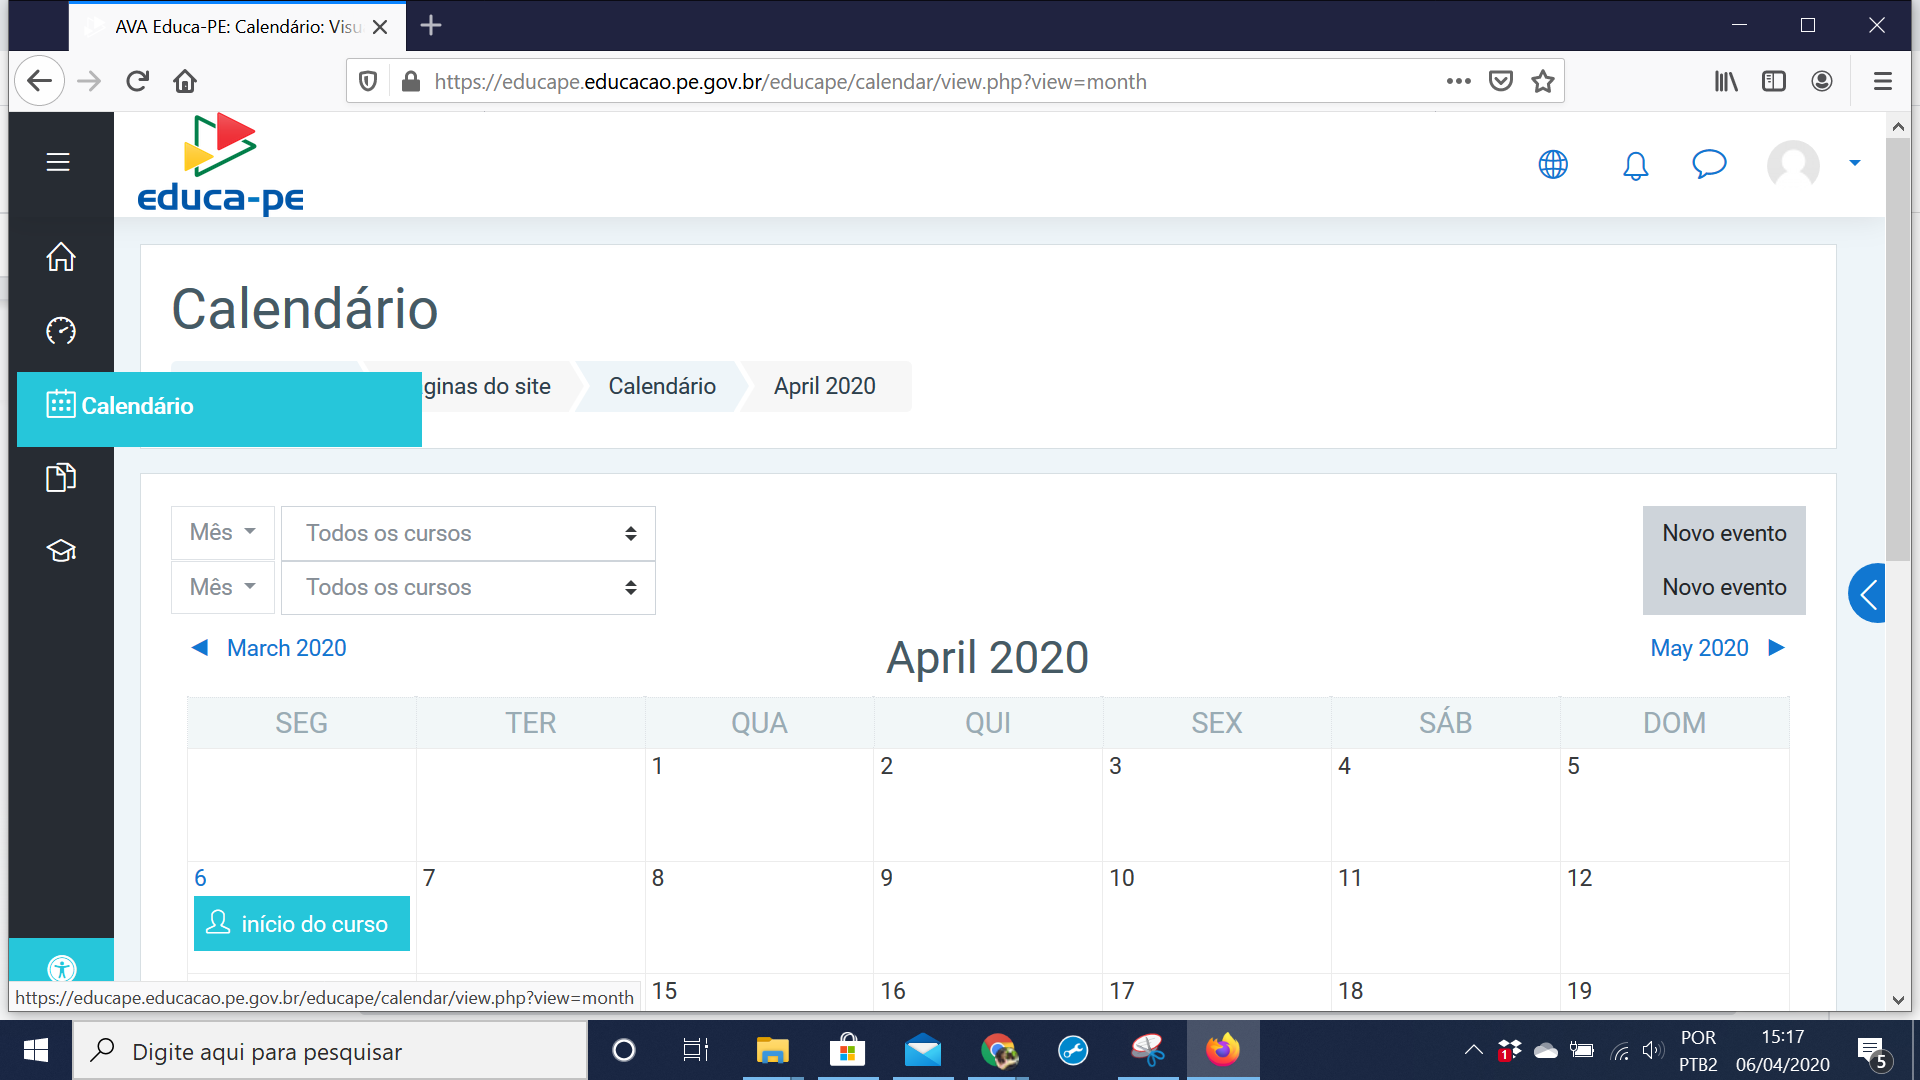Show site security info via padlock icon
The height and width of the screenshot is (1080, 1920).
(x=410, y=81)
